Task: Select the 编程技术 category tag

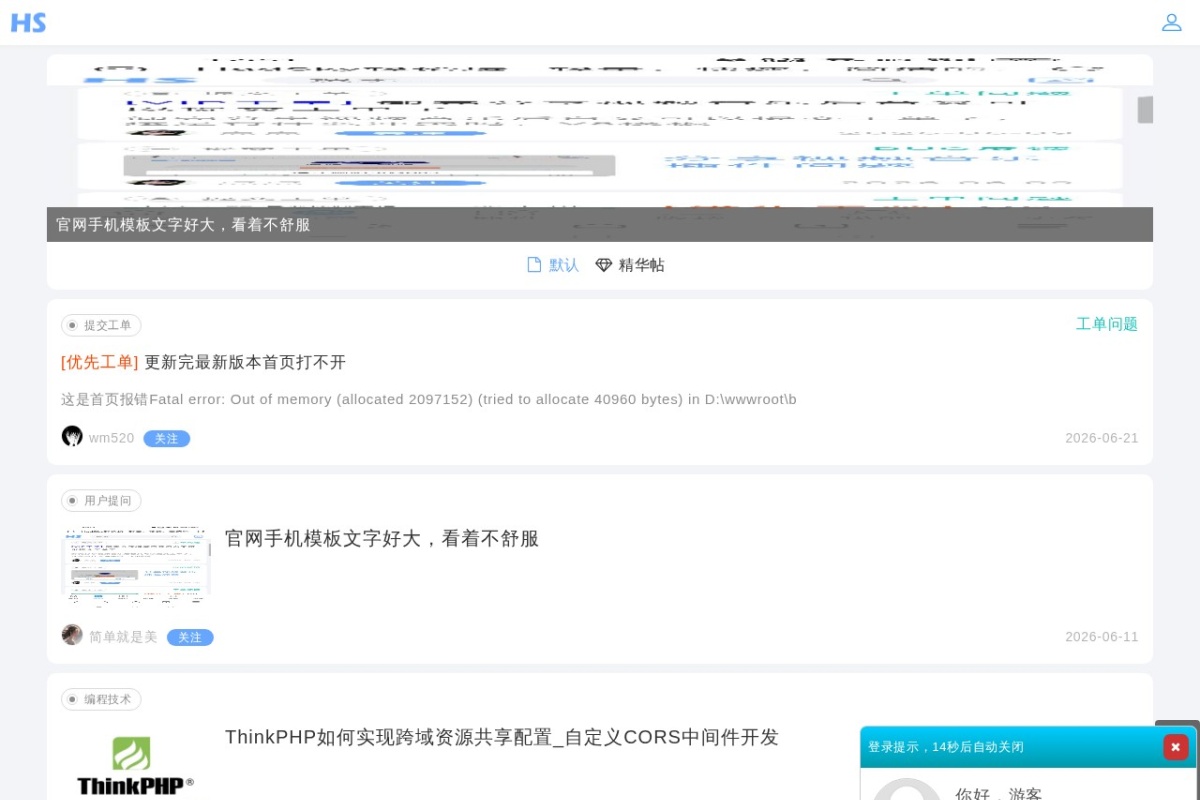Action: pos(101,699)
